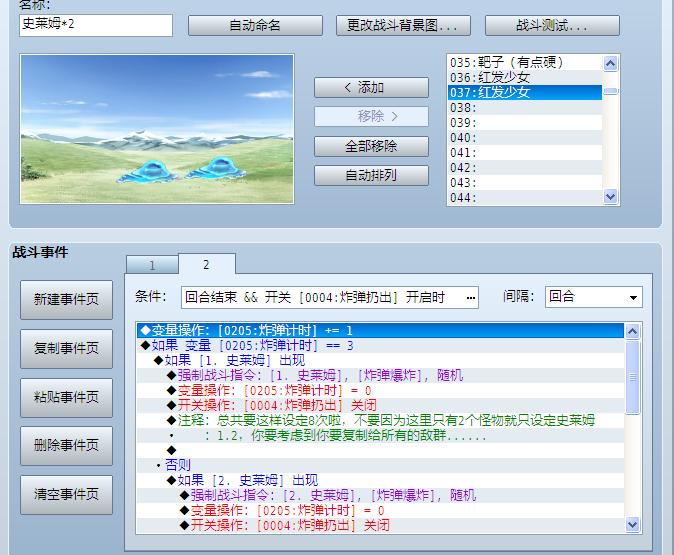Select empty enemy slot 038
Screen dimensions: 674x555
[525, 107]
